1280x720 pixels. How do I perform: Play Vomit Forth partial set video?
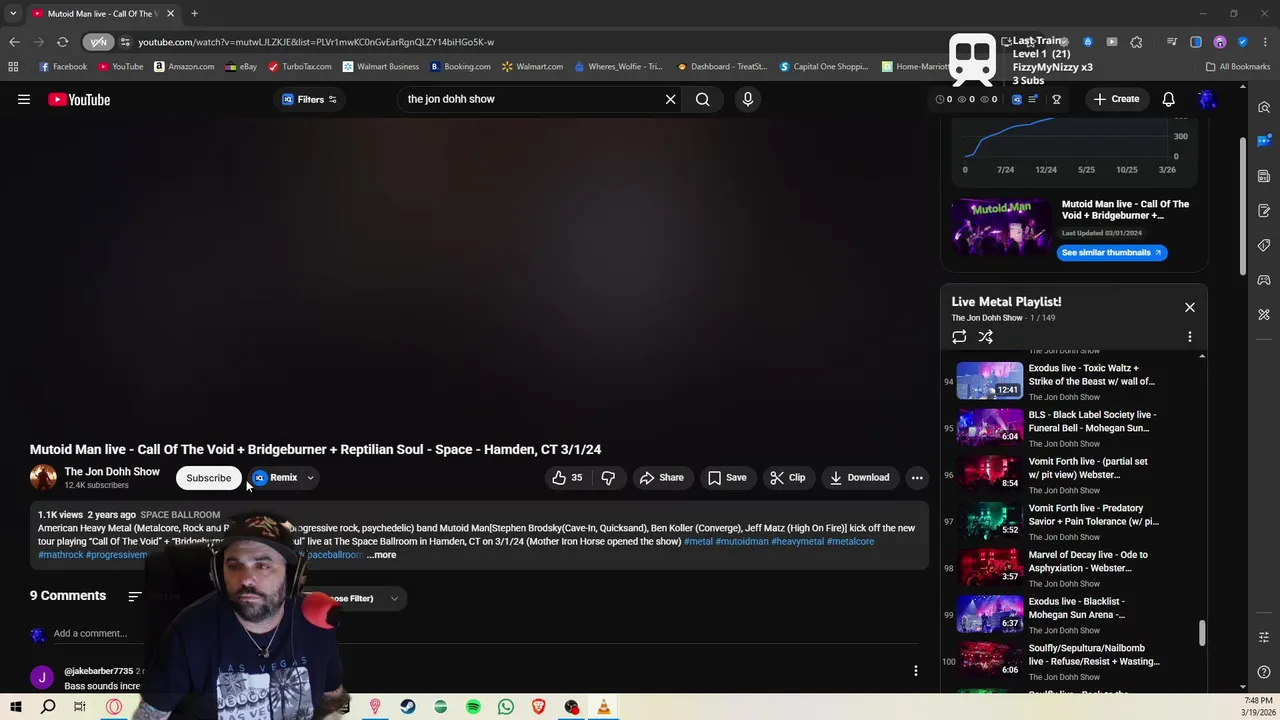click(x=1068, y=475)
